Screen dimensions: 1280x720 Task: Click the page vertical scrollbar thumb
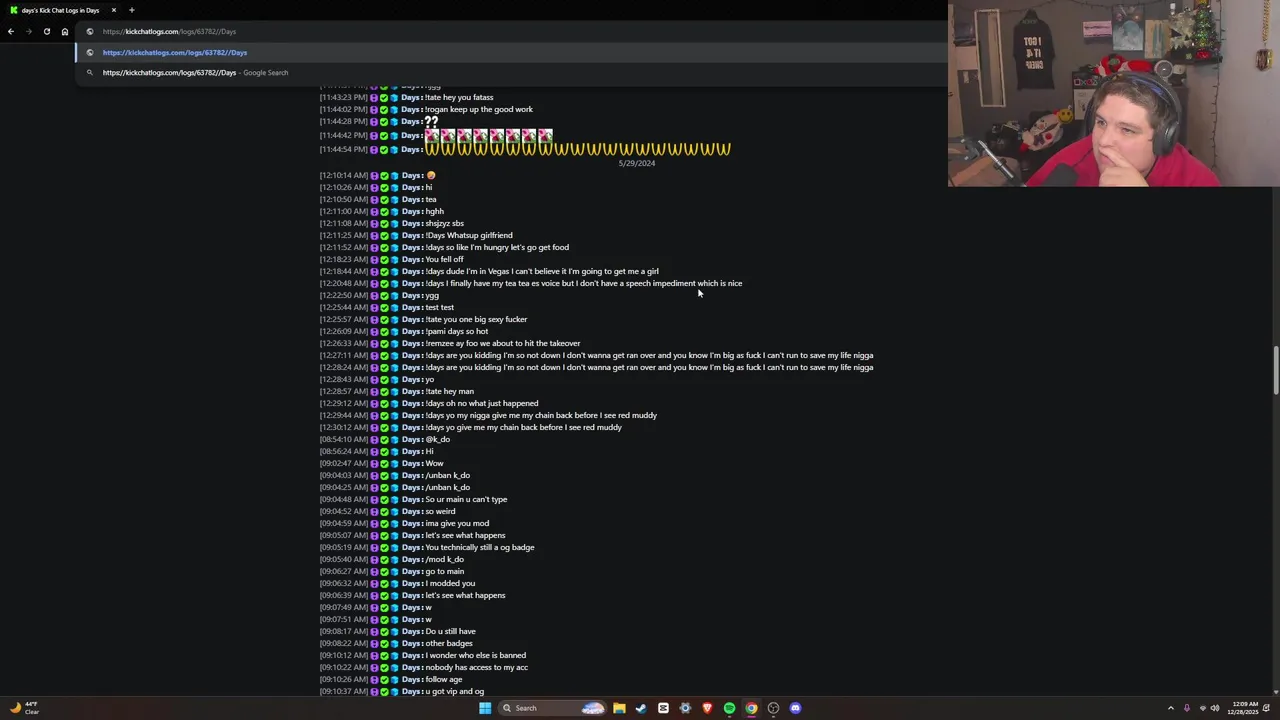click(1275, 370)
